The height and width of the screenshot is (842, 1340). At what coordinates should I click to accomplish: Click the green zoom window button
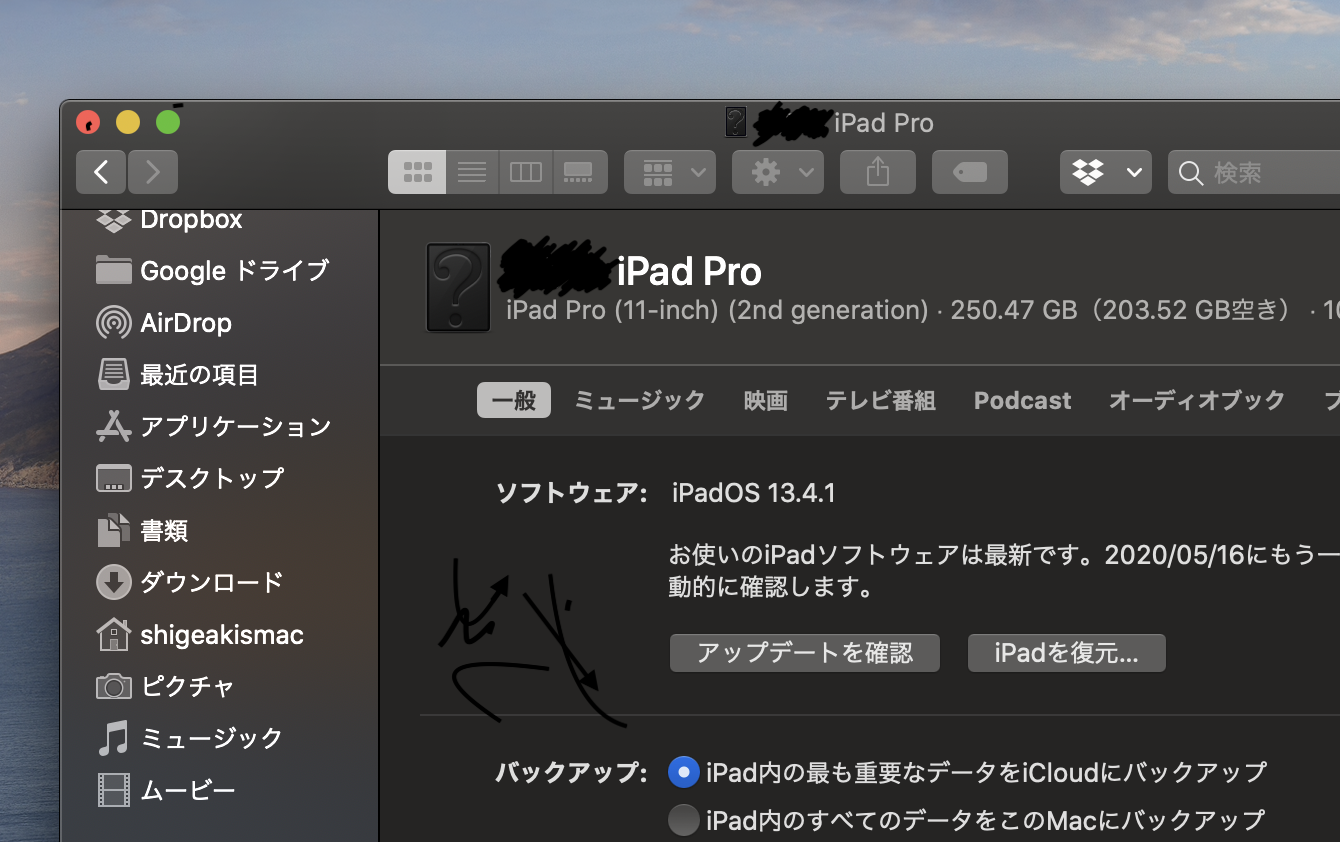[x=168, y=122]
